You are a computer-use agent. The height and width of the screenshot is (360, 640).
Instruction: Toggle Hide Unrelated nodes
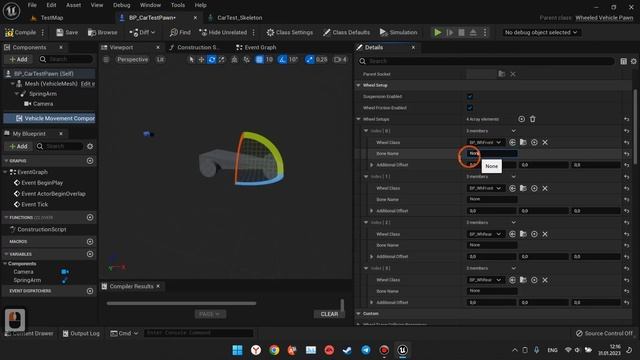[223, 32]
